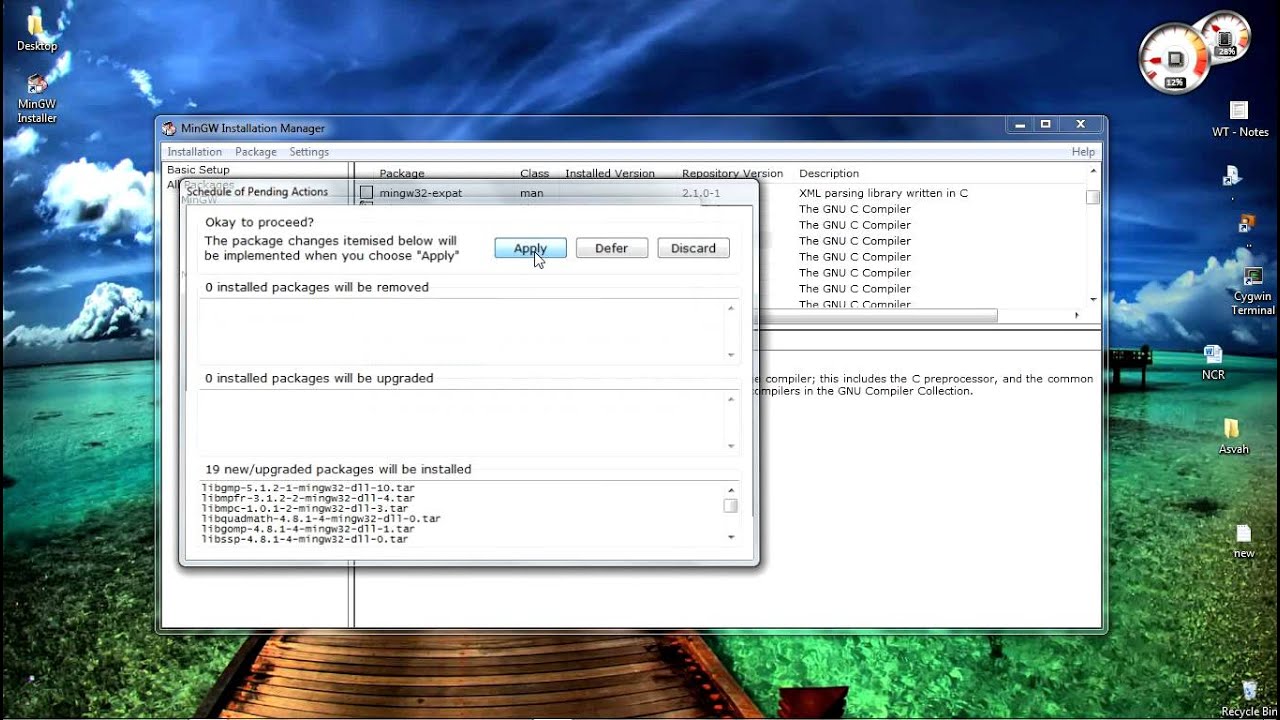The image size is (1280, 720).
Task: Click the 'man' class cell
Action: (531, 193)
